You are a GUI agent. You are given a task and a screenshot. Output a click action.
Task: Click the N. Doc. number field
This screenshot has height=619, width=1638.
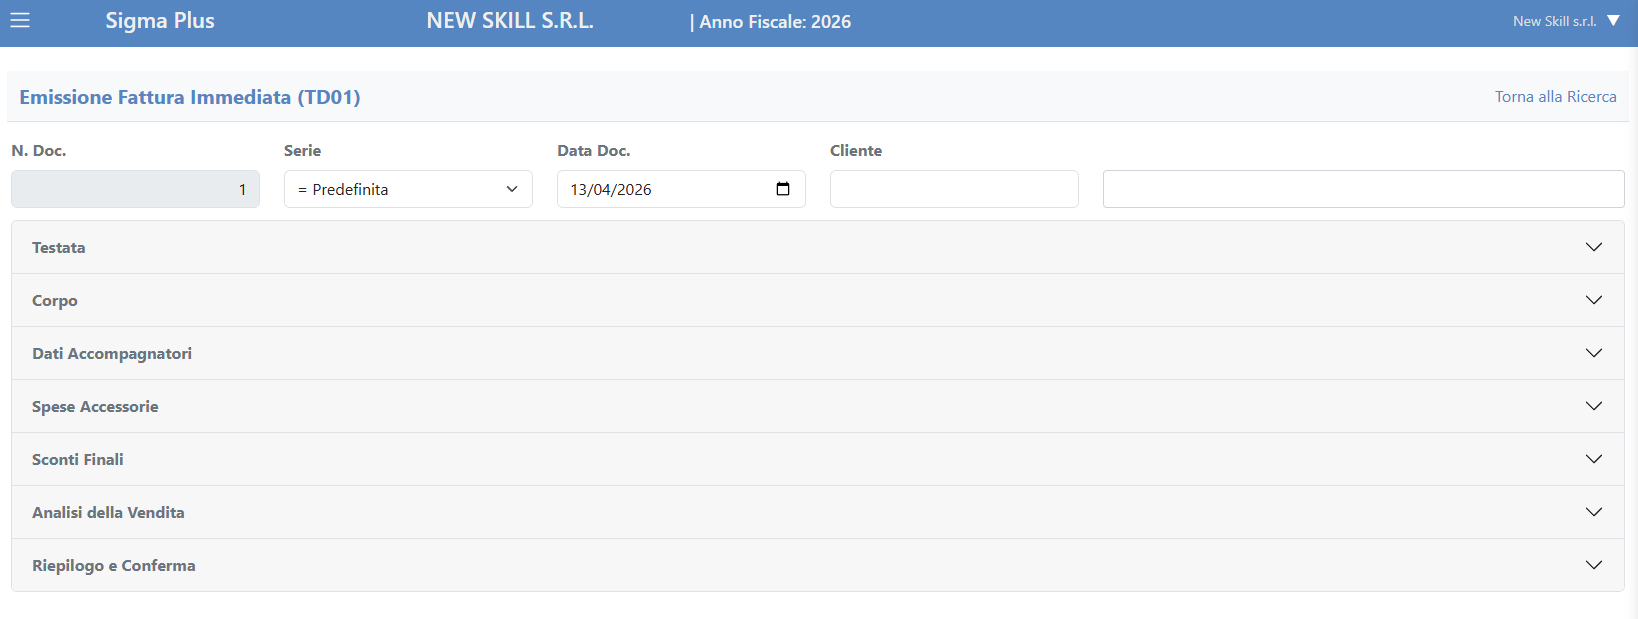[x=135, y=189]
